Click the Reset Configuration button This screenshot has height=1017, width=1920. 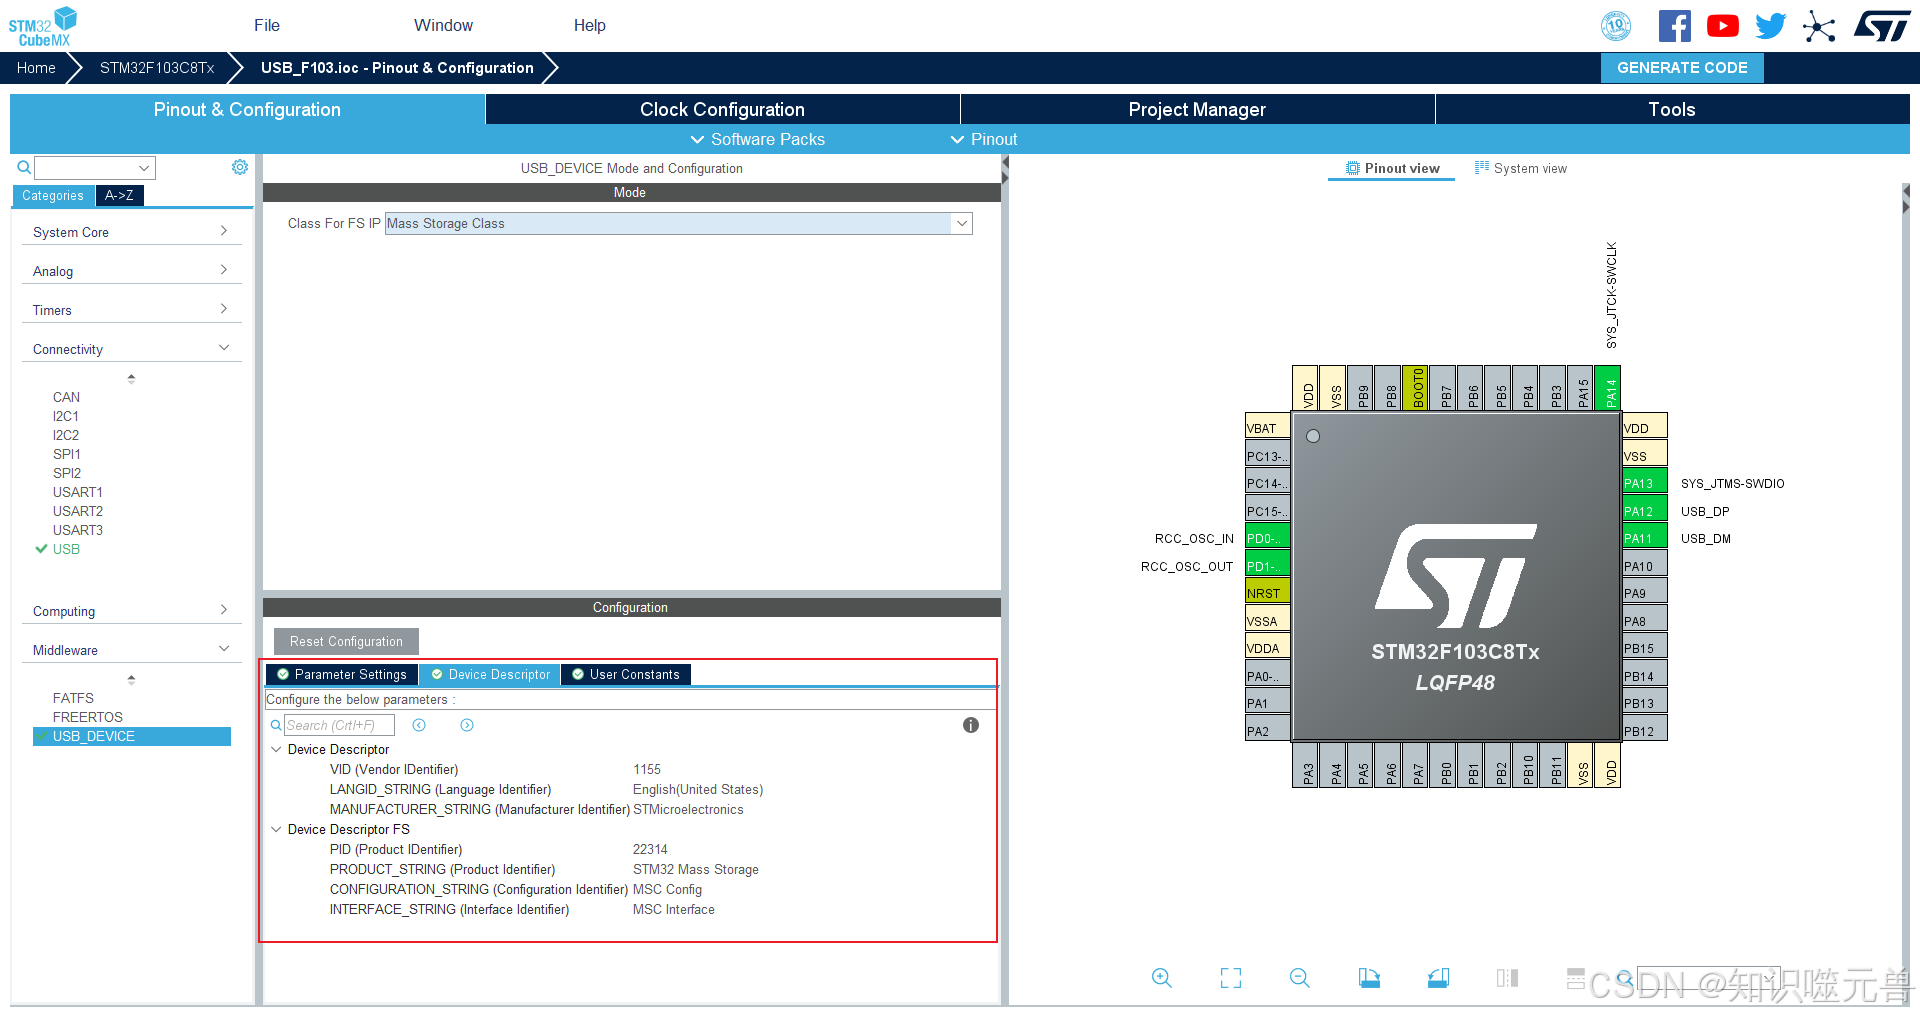coord(346,641)
